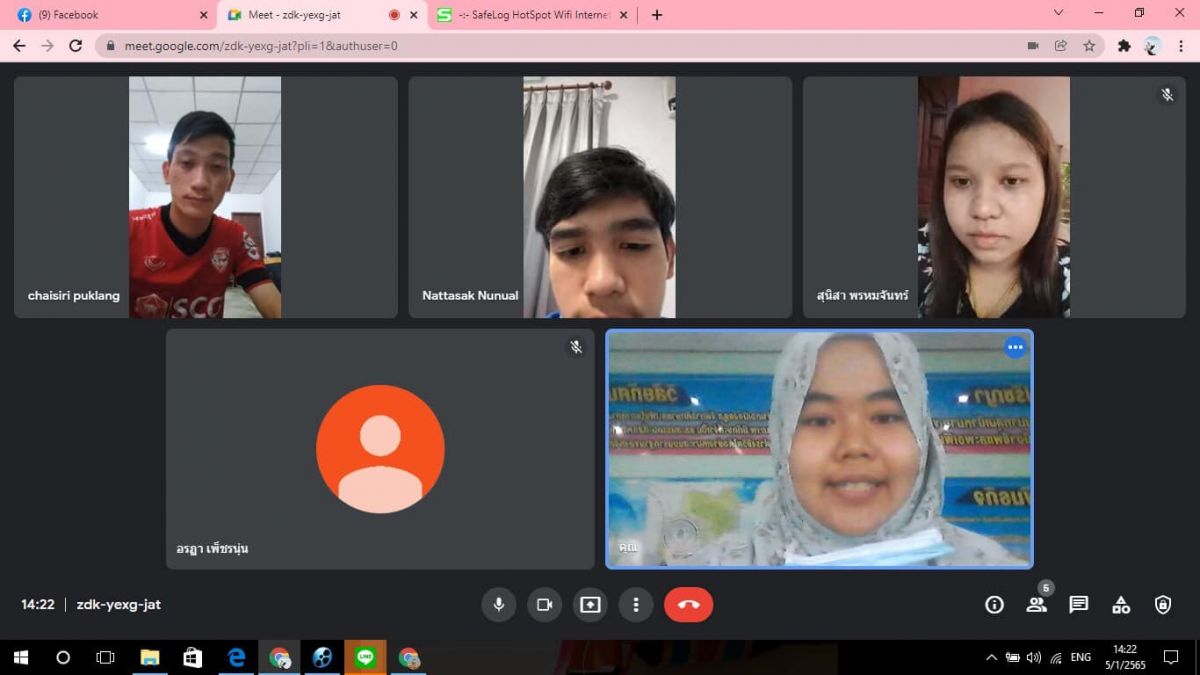Show the participants list
The width and height of the screenshot is (1200, 675).
(1036, 604)
